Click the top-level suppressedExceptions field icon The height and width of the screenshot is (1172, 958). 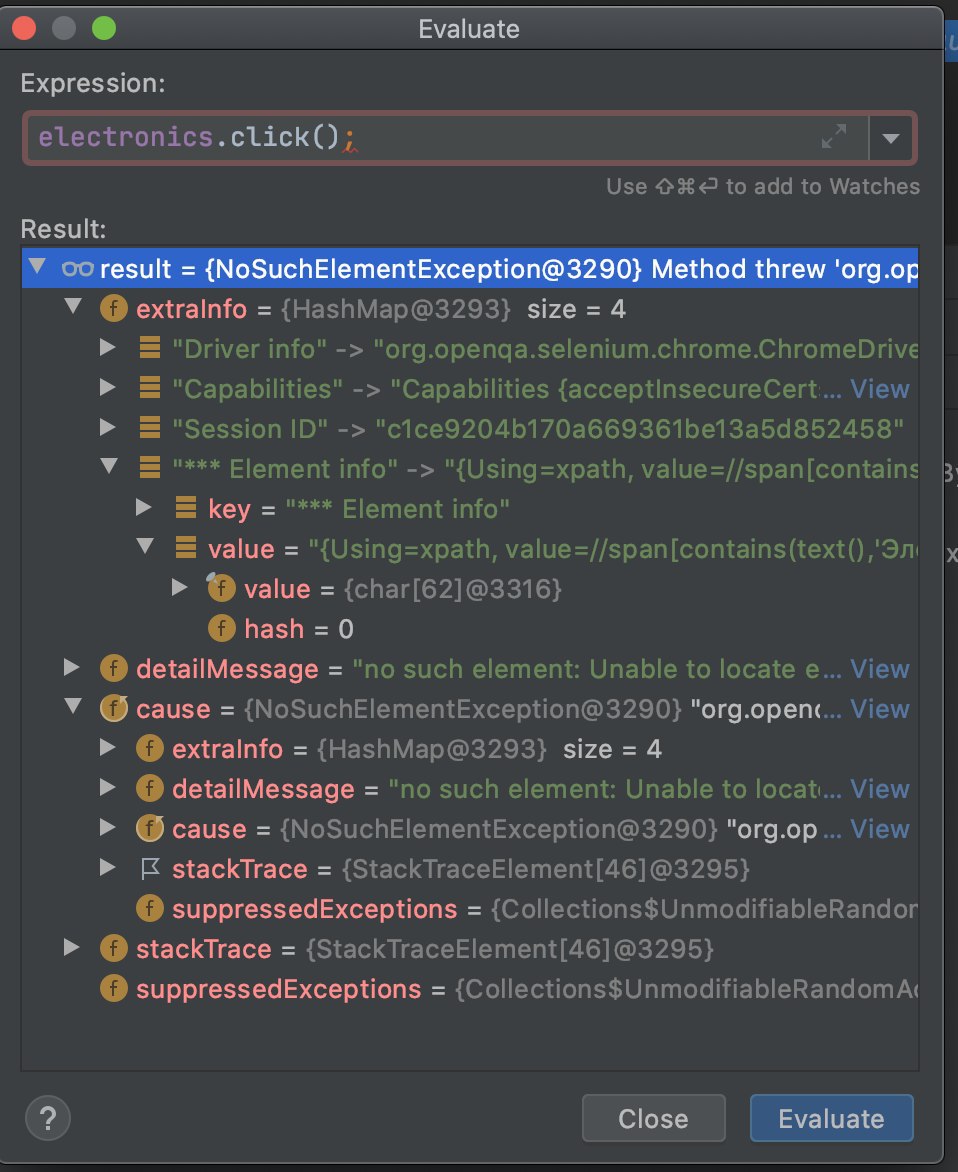click(x=113, y=989)
